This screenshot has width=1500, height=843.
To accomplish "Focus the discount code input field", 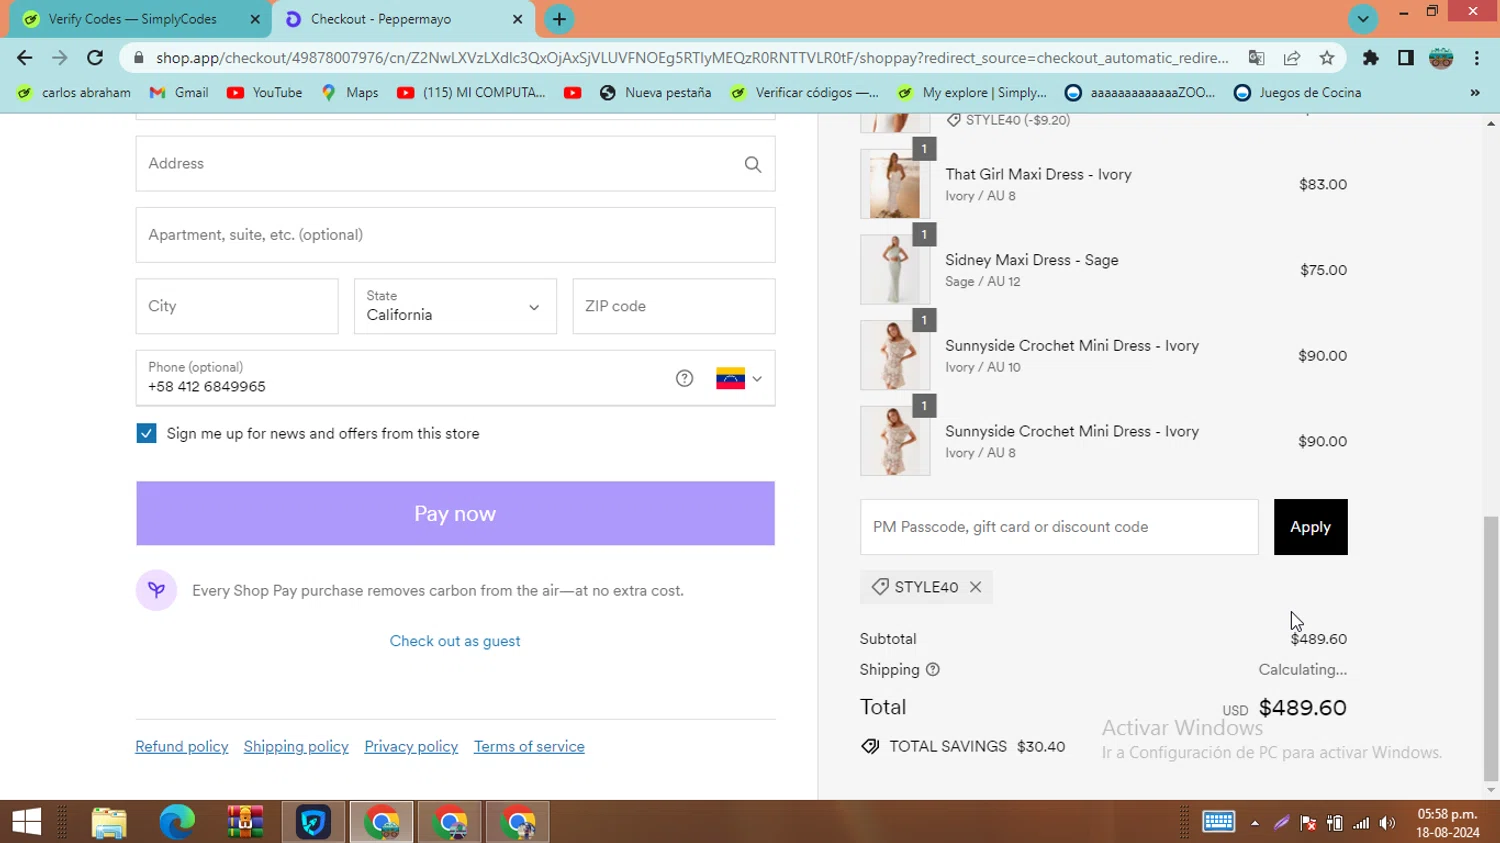I will tap(1059, 527).
